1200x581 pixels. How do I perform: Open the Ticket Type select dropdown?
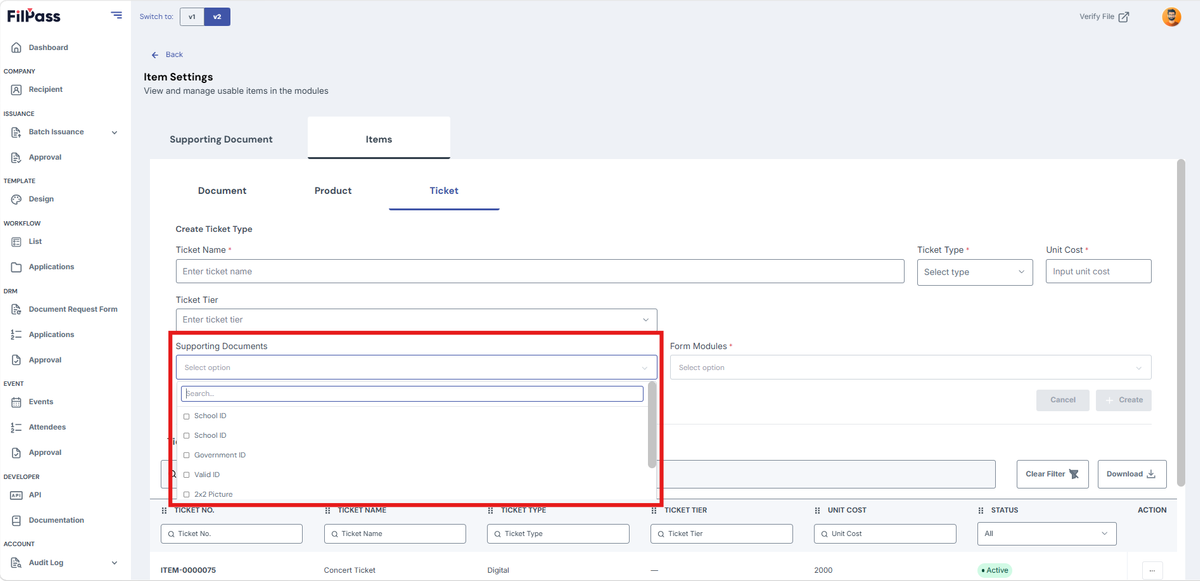[x=975, y=271]
